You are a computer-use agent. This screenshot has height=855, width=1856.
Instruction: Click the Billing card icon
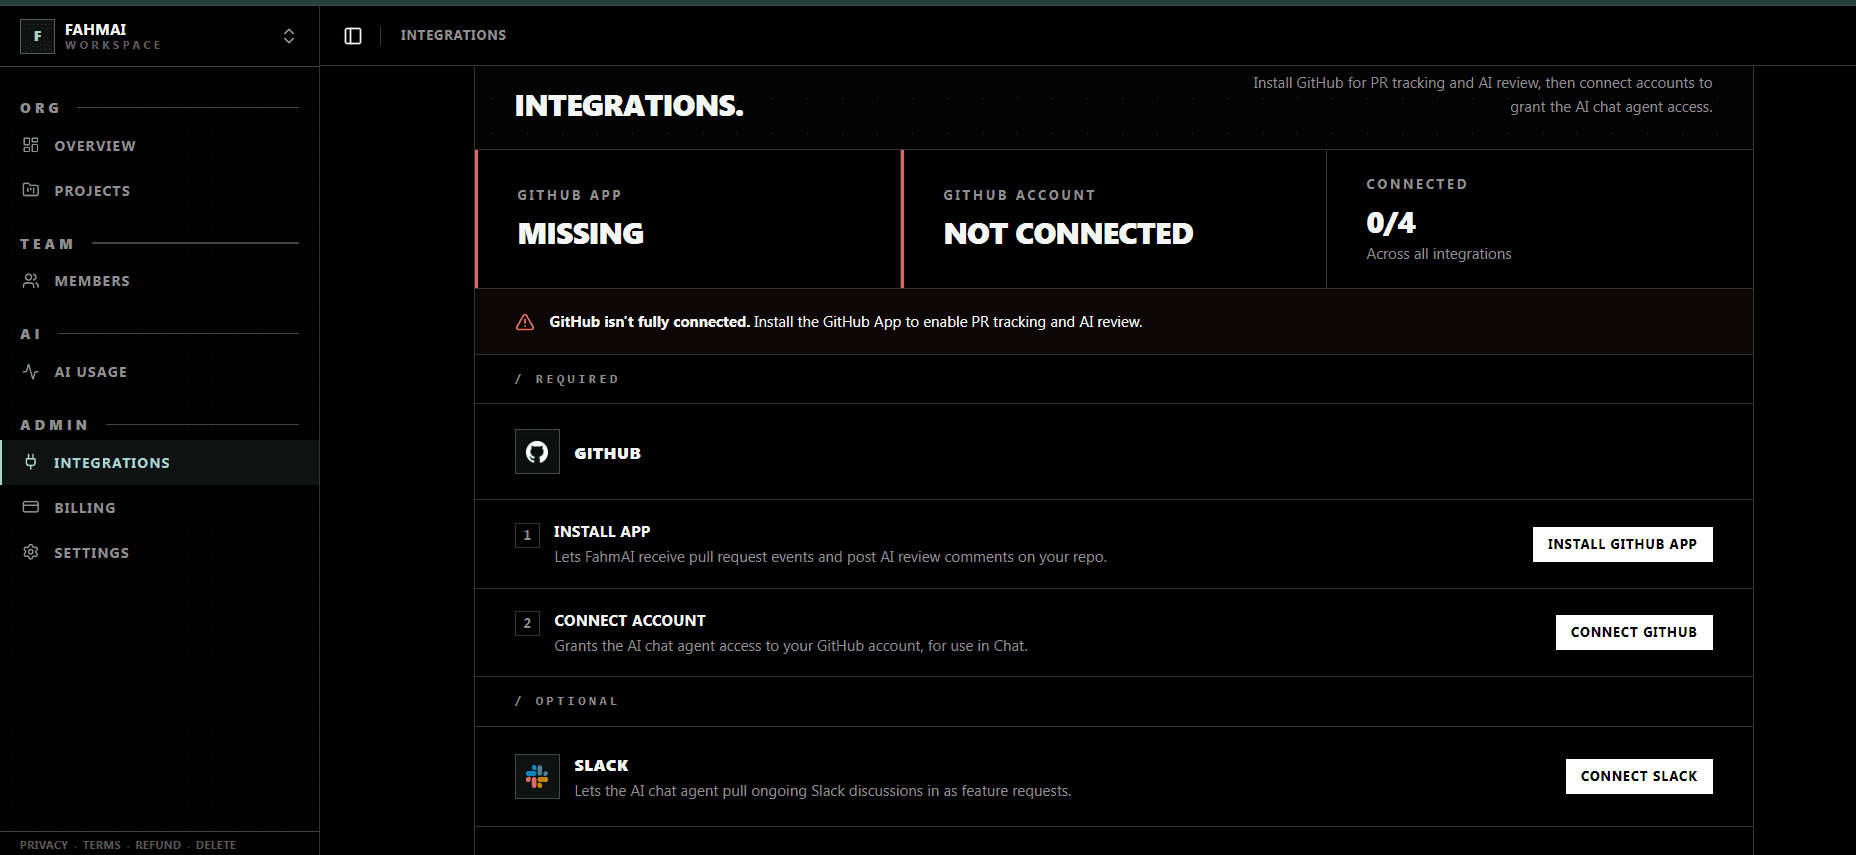(31, 507)
